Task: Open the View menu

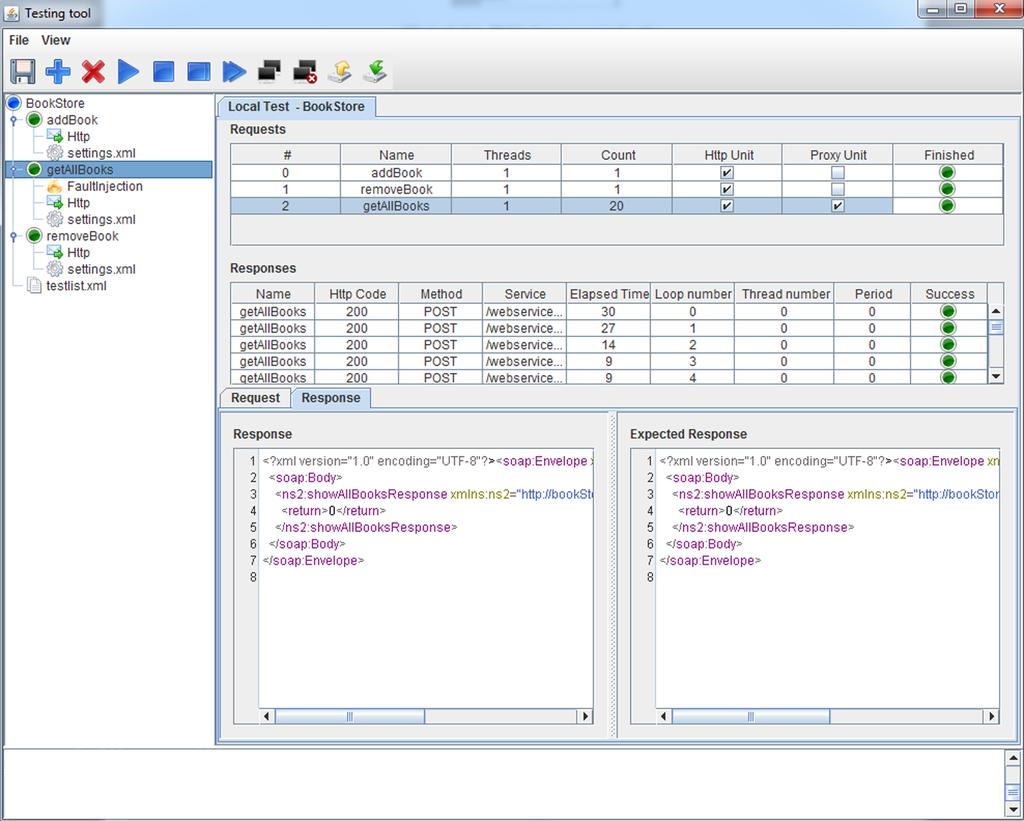Action: point(56,40)
